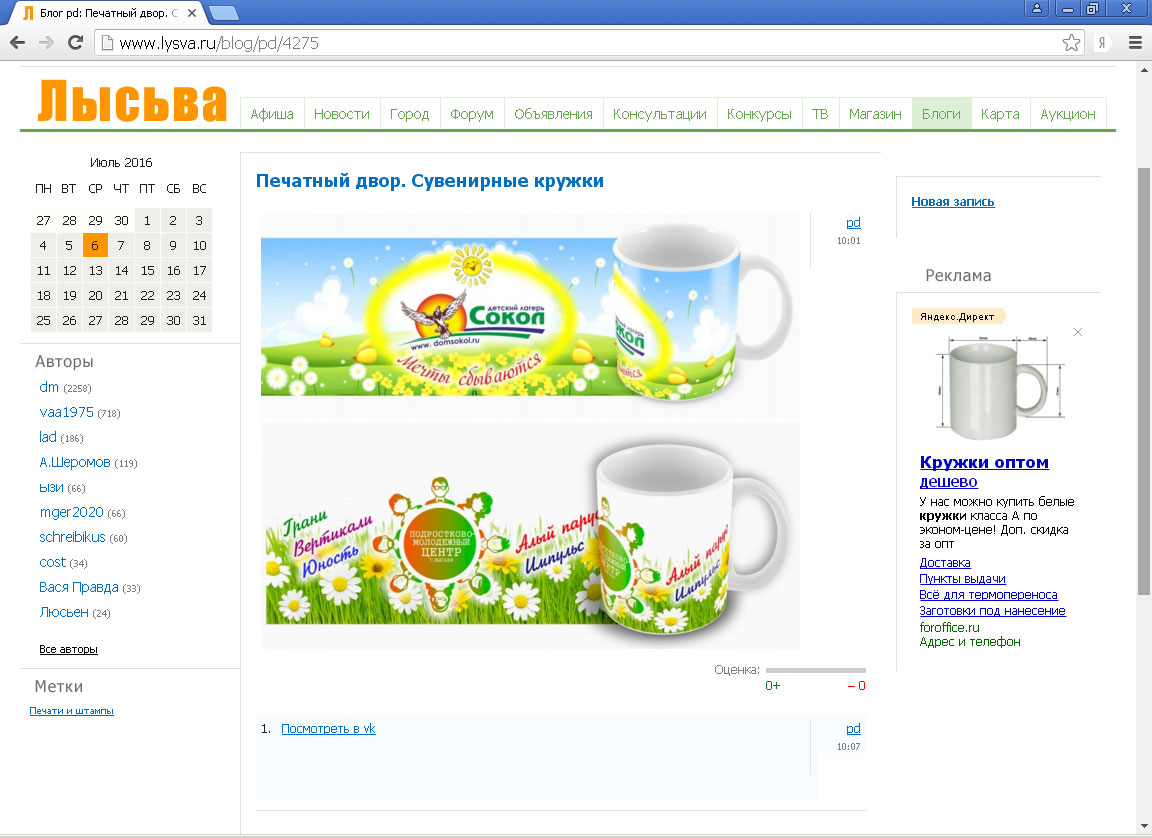Image resolution: width=1152 pixels, height=838 pixels.
Task: Click the pd author link beside post
Action: tap(853, 223)
